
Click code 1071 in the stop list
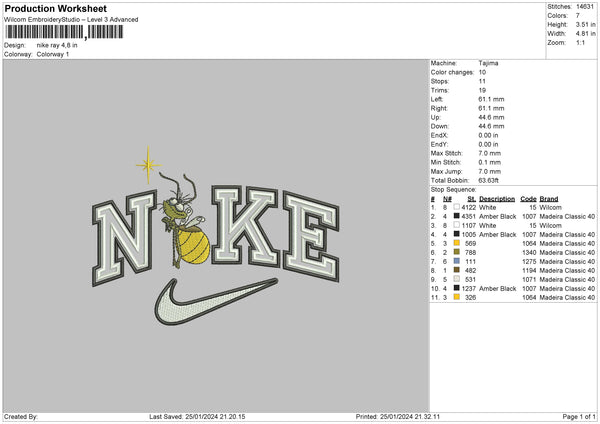coord(529,279)
